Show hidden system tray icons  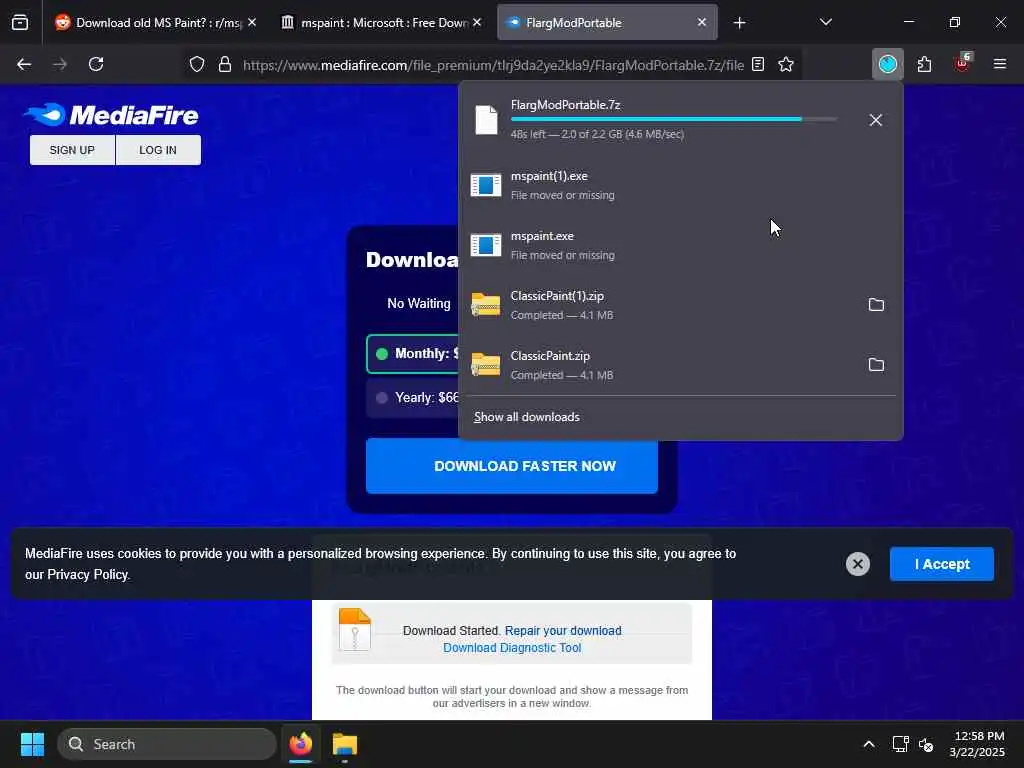[x=869, y=744]
